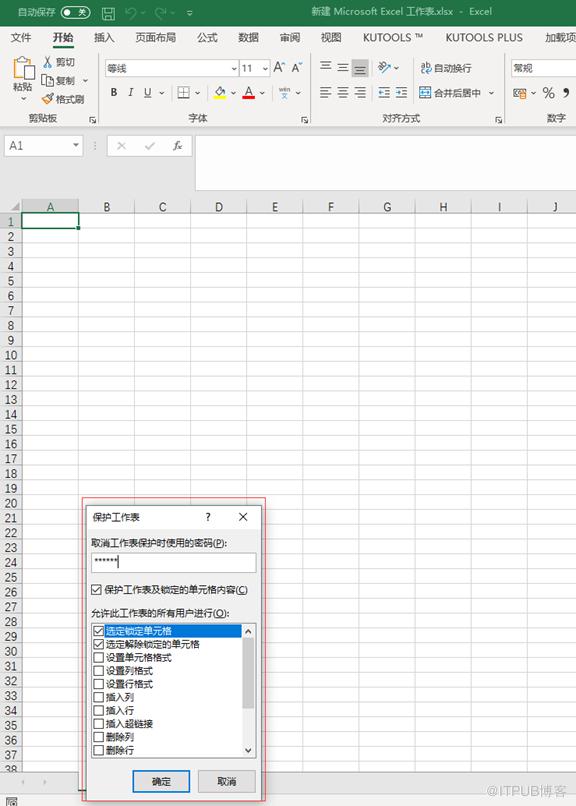Click the phonetic guide icon

pos(284,93)
